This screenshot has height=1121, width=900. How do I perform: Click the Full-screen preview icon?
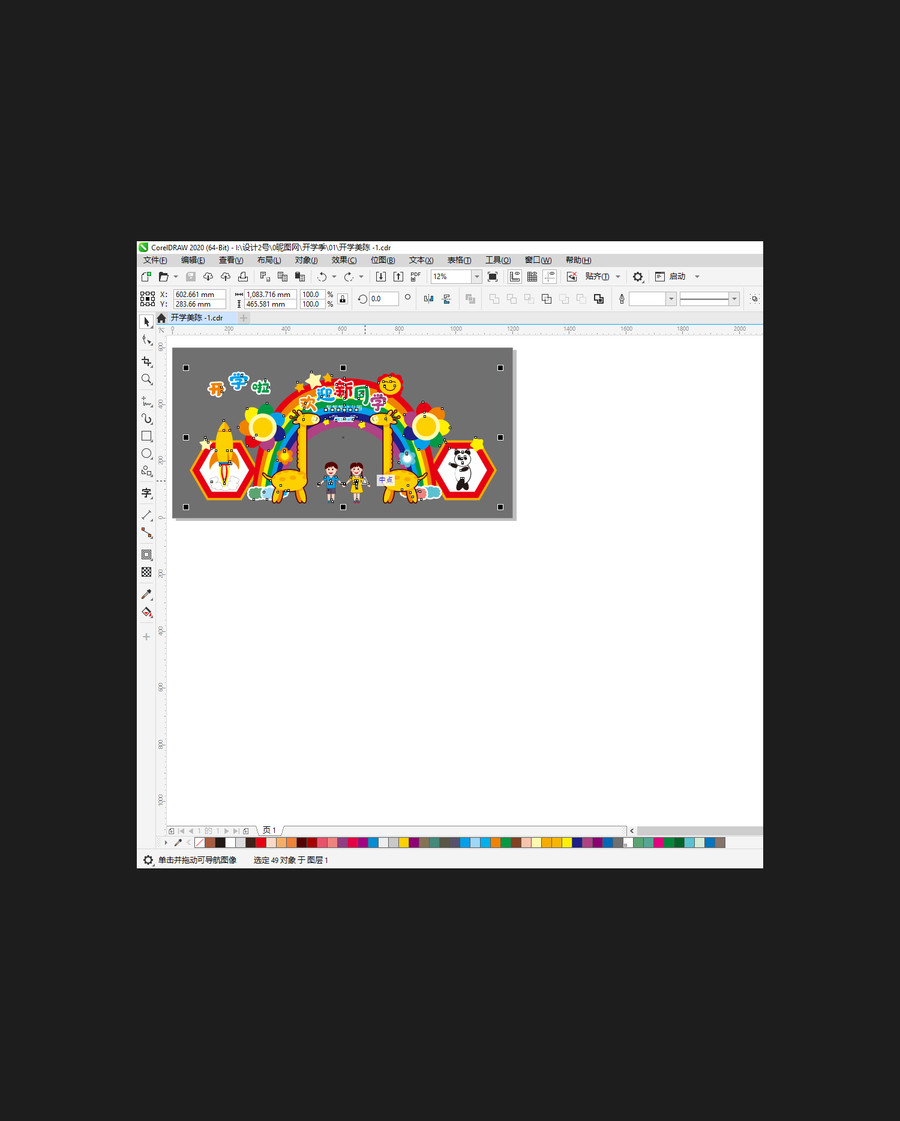493,277
